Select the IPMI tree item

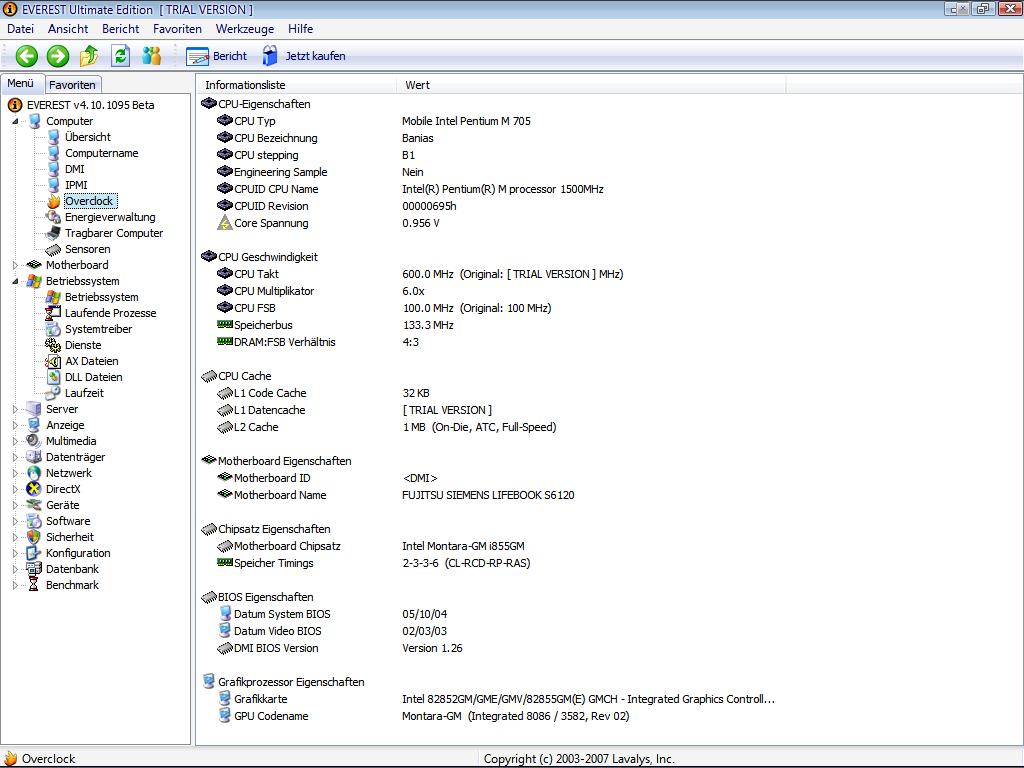coord(76,185)
